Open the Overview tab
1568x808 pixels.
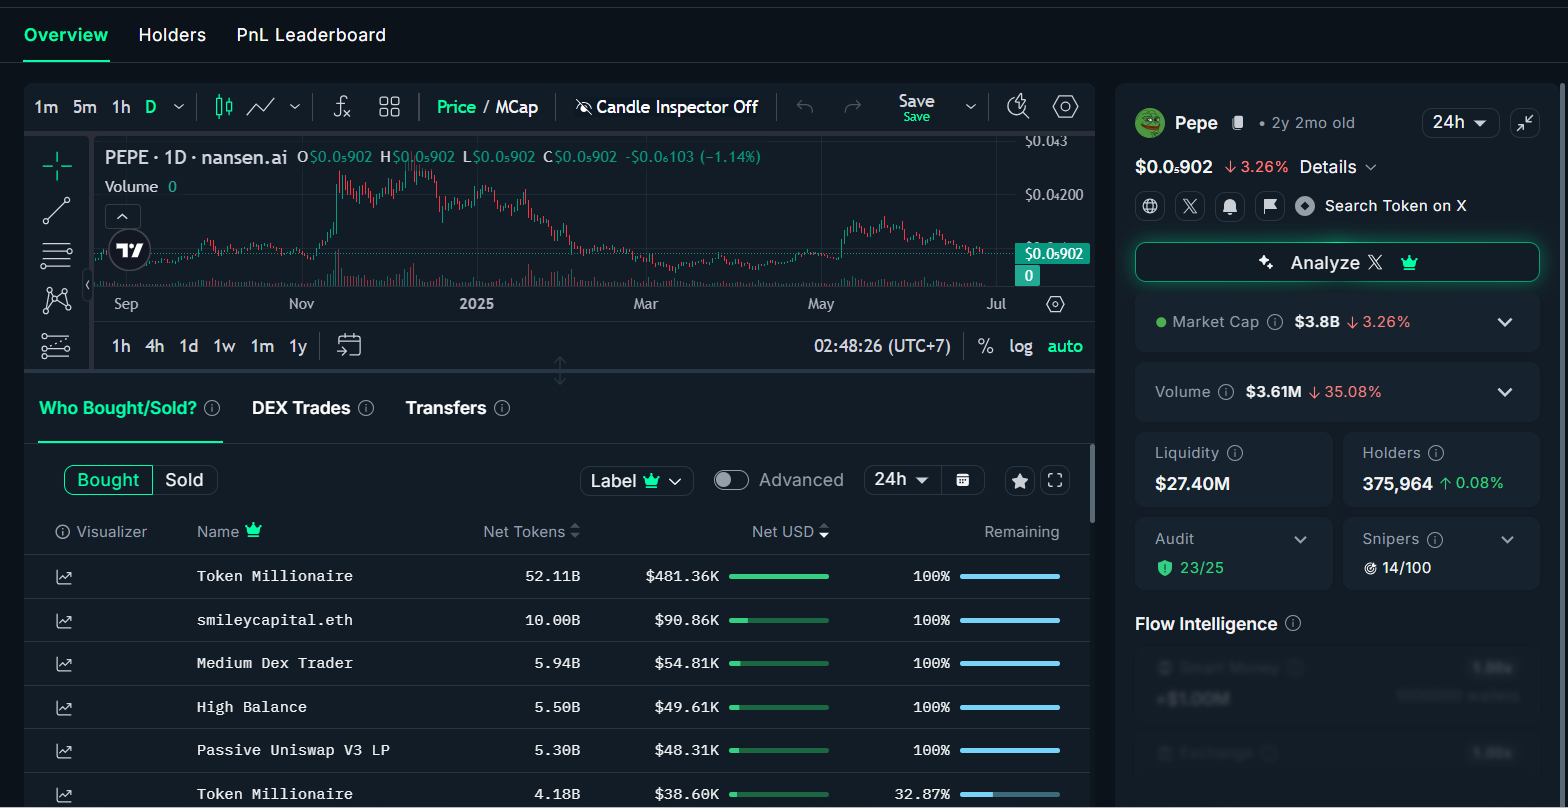[66, 35]
